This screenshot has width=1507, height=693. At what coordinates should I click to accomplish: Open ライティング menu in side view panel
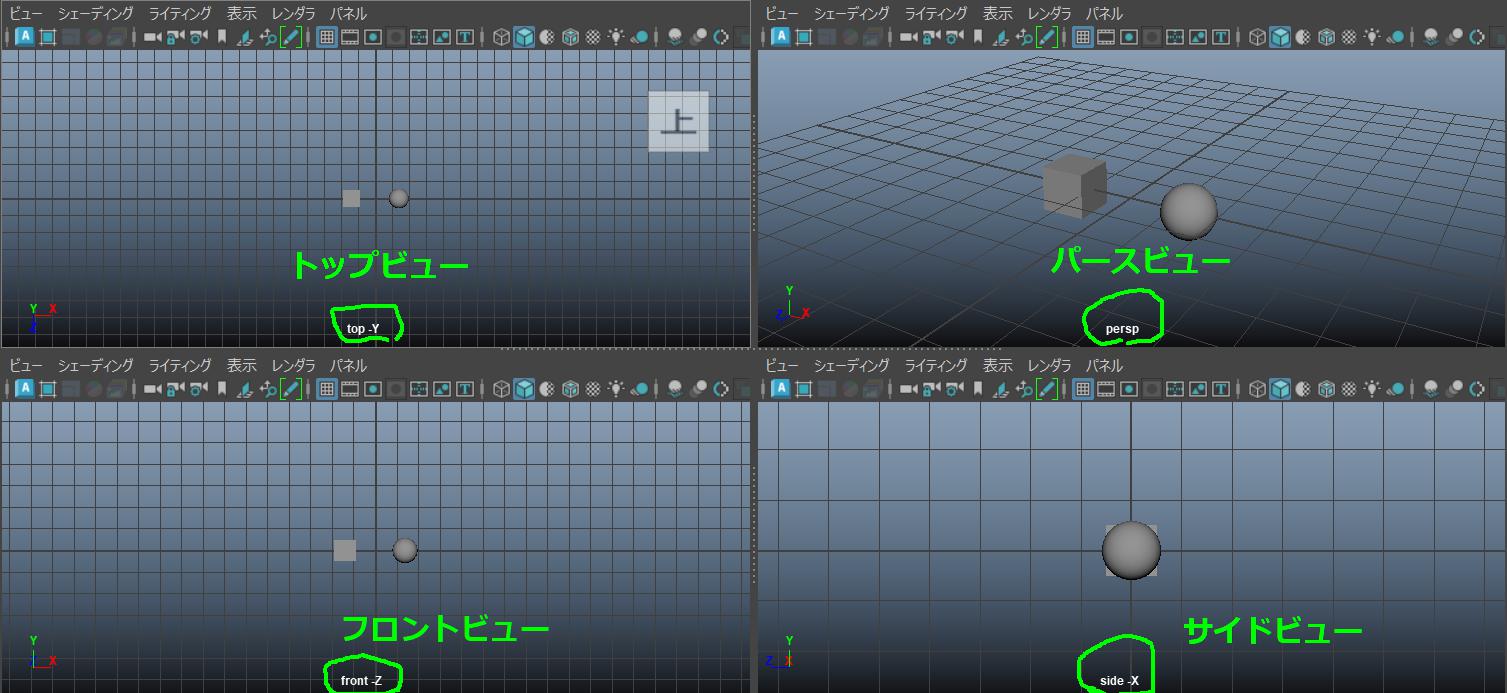point(936,365)
